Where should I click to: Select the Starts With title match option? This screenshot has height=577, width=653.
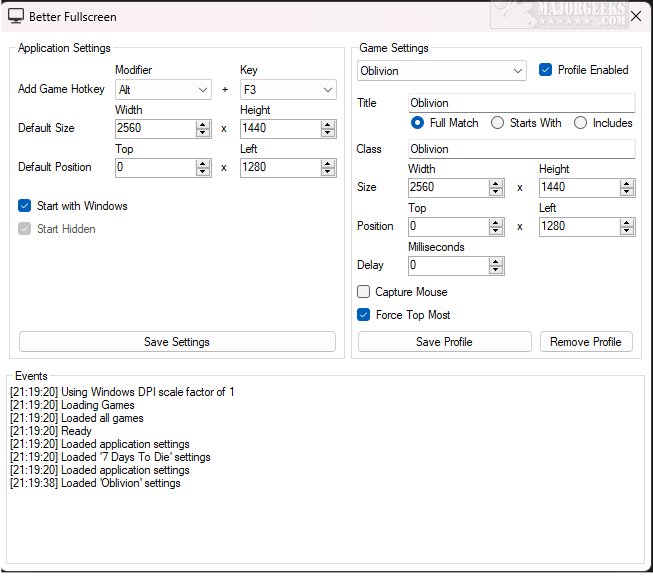coord(497,123)
